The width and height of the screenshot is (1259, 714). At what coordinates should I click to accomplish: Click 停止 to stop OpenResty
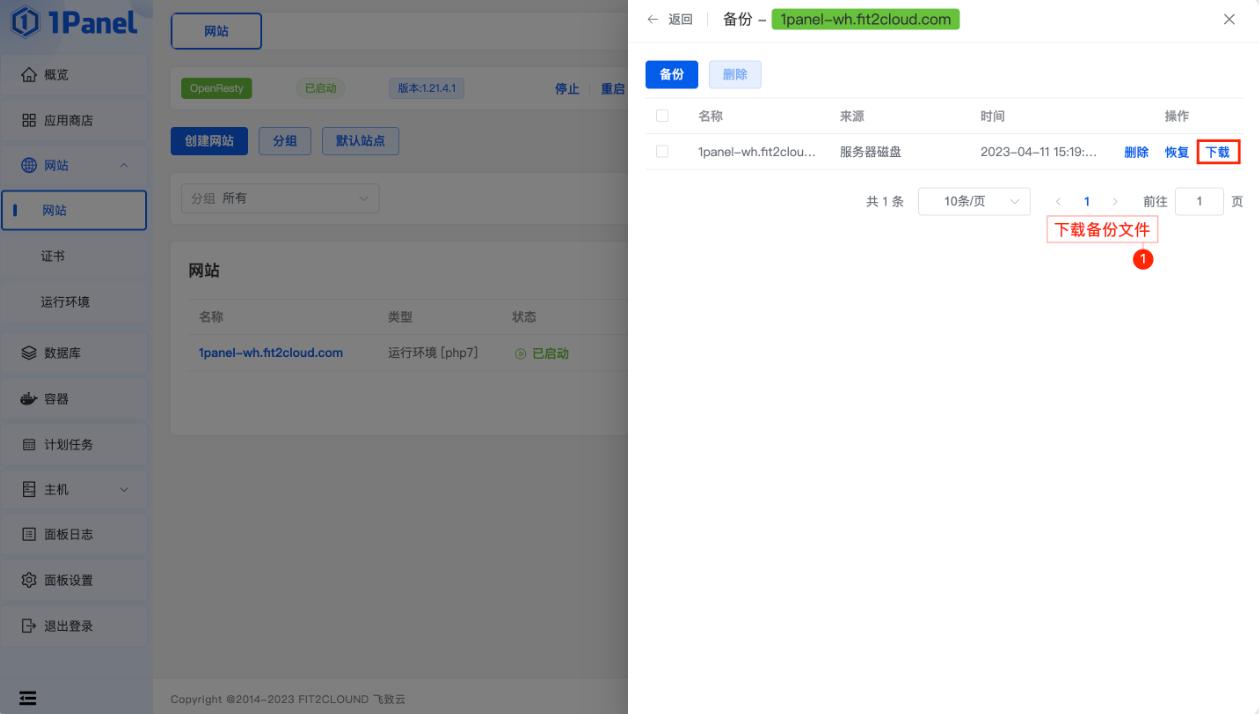pos(567,89)
